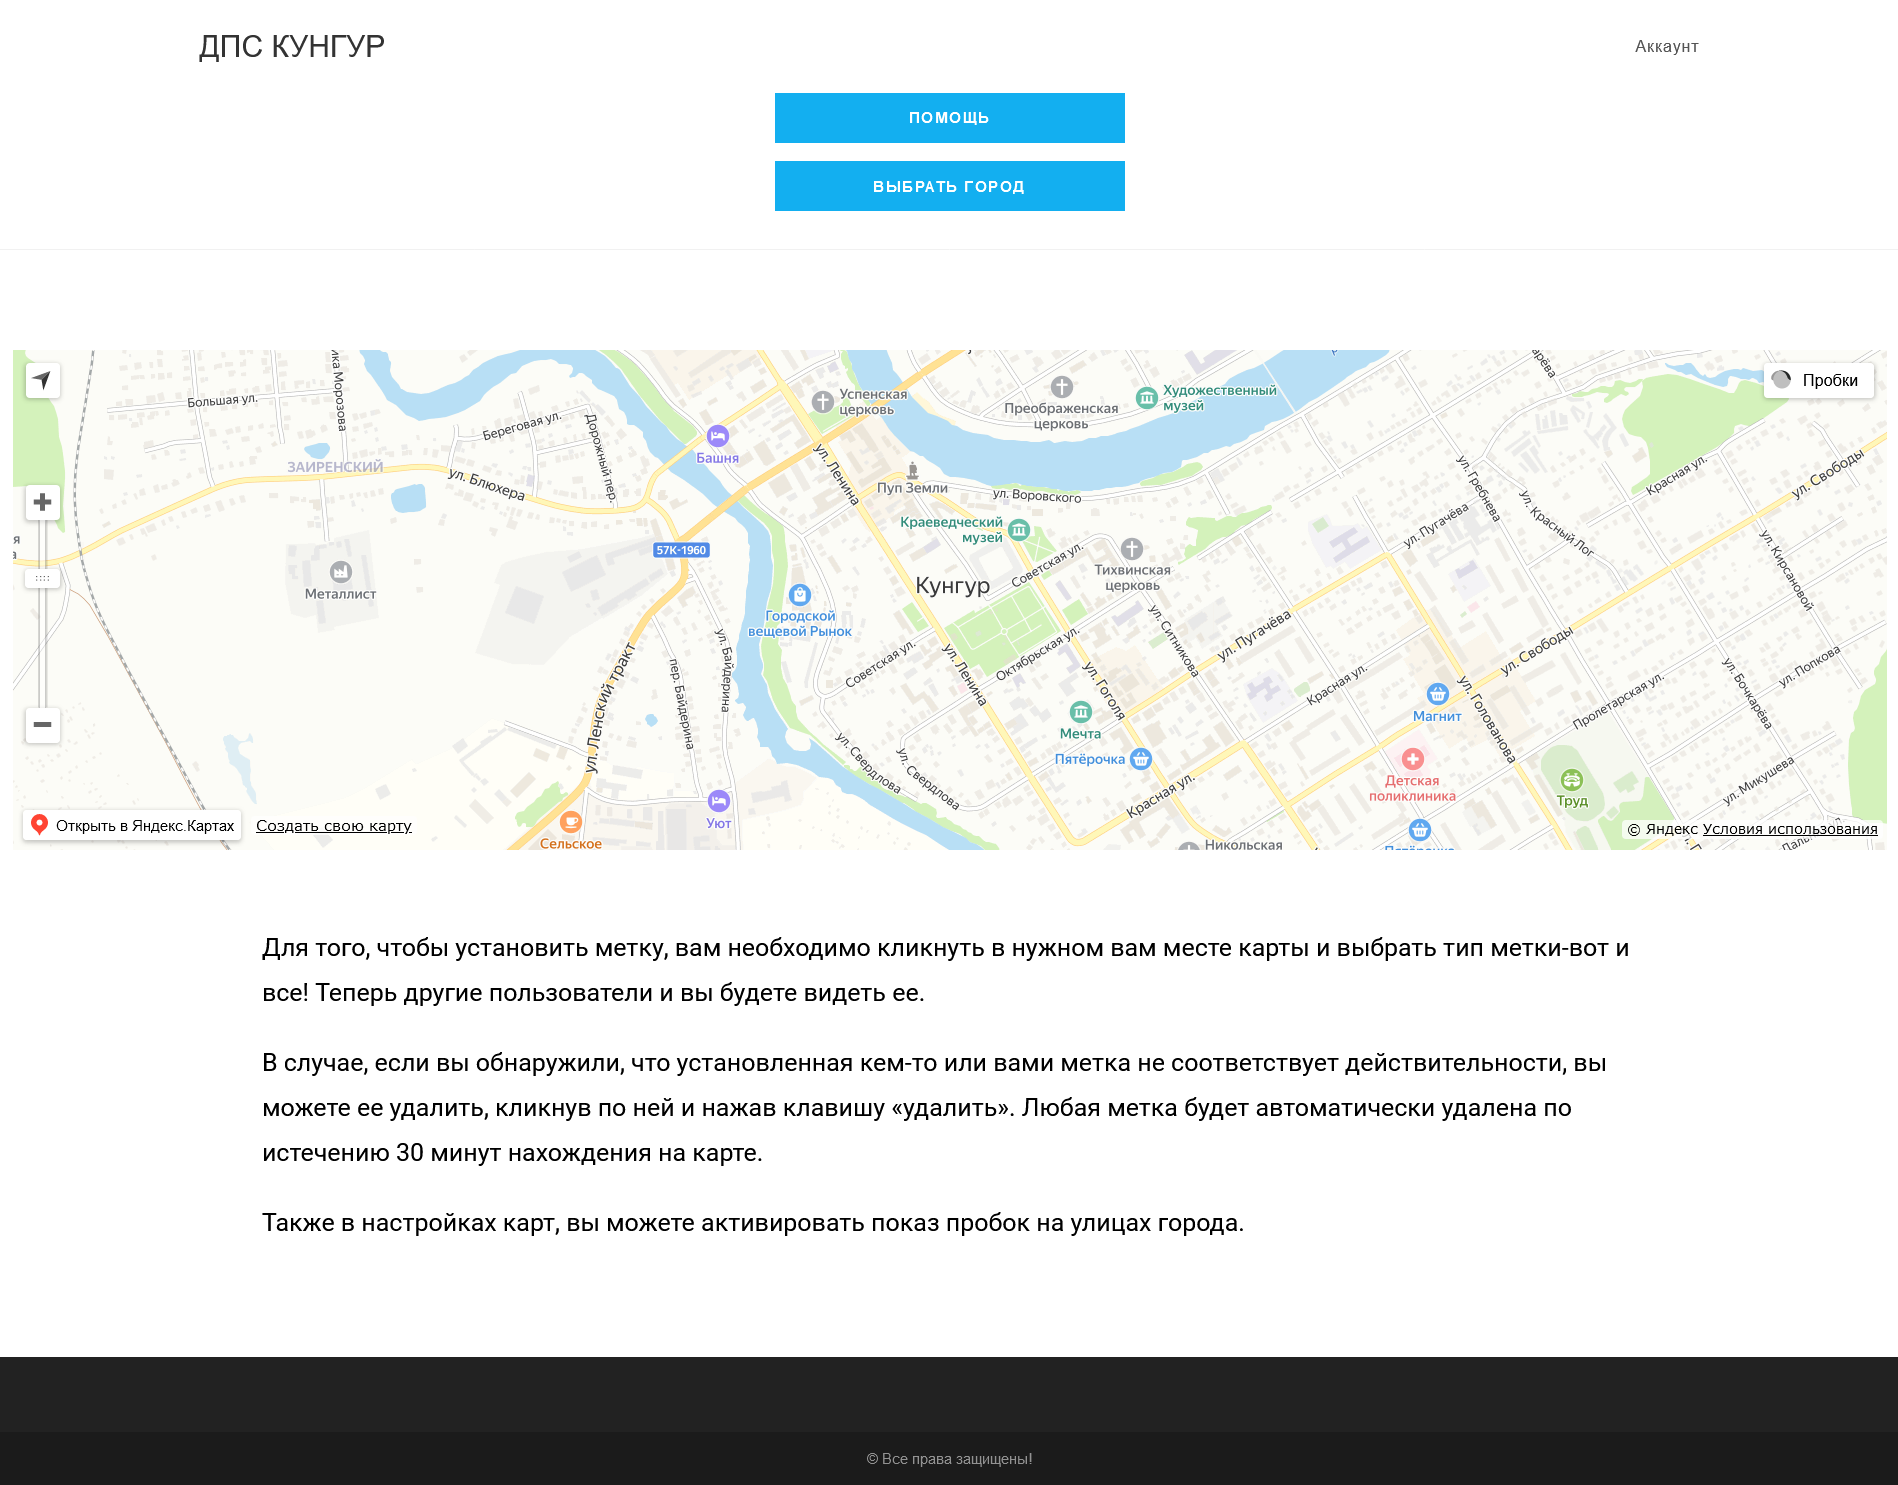
Task: Click the Краеведческий музей marker icon
Action: tap(1019, 530)
